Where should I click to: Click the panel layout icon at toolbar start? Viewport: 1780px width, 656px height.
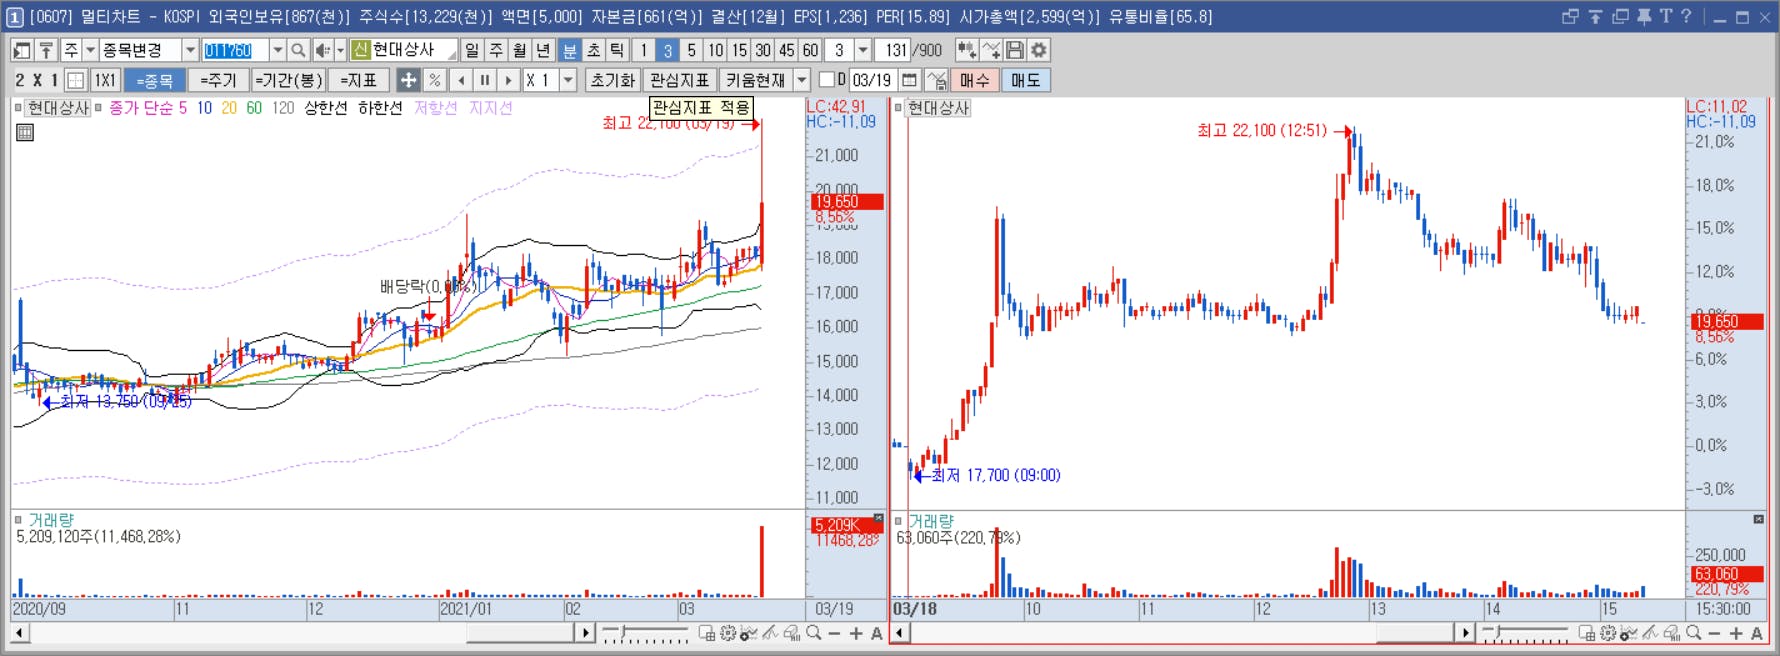[22, 50]
